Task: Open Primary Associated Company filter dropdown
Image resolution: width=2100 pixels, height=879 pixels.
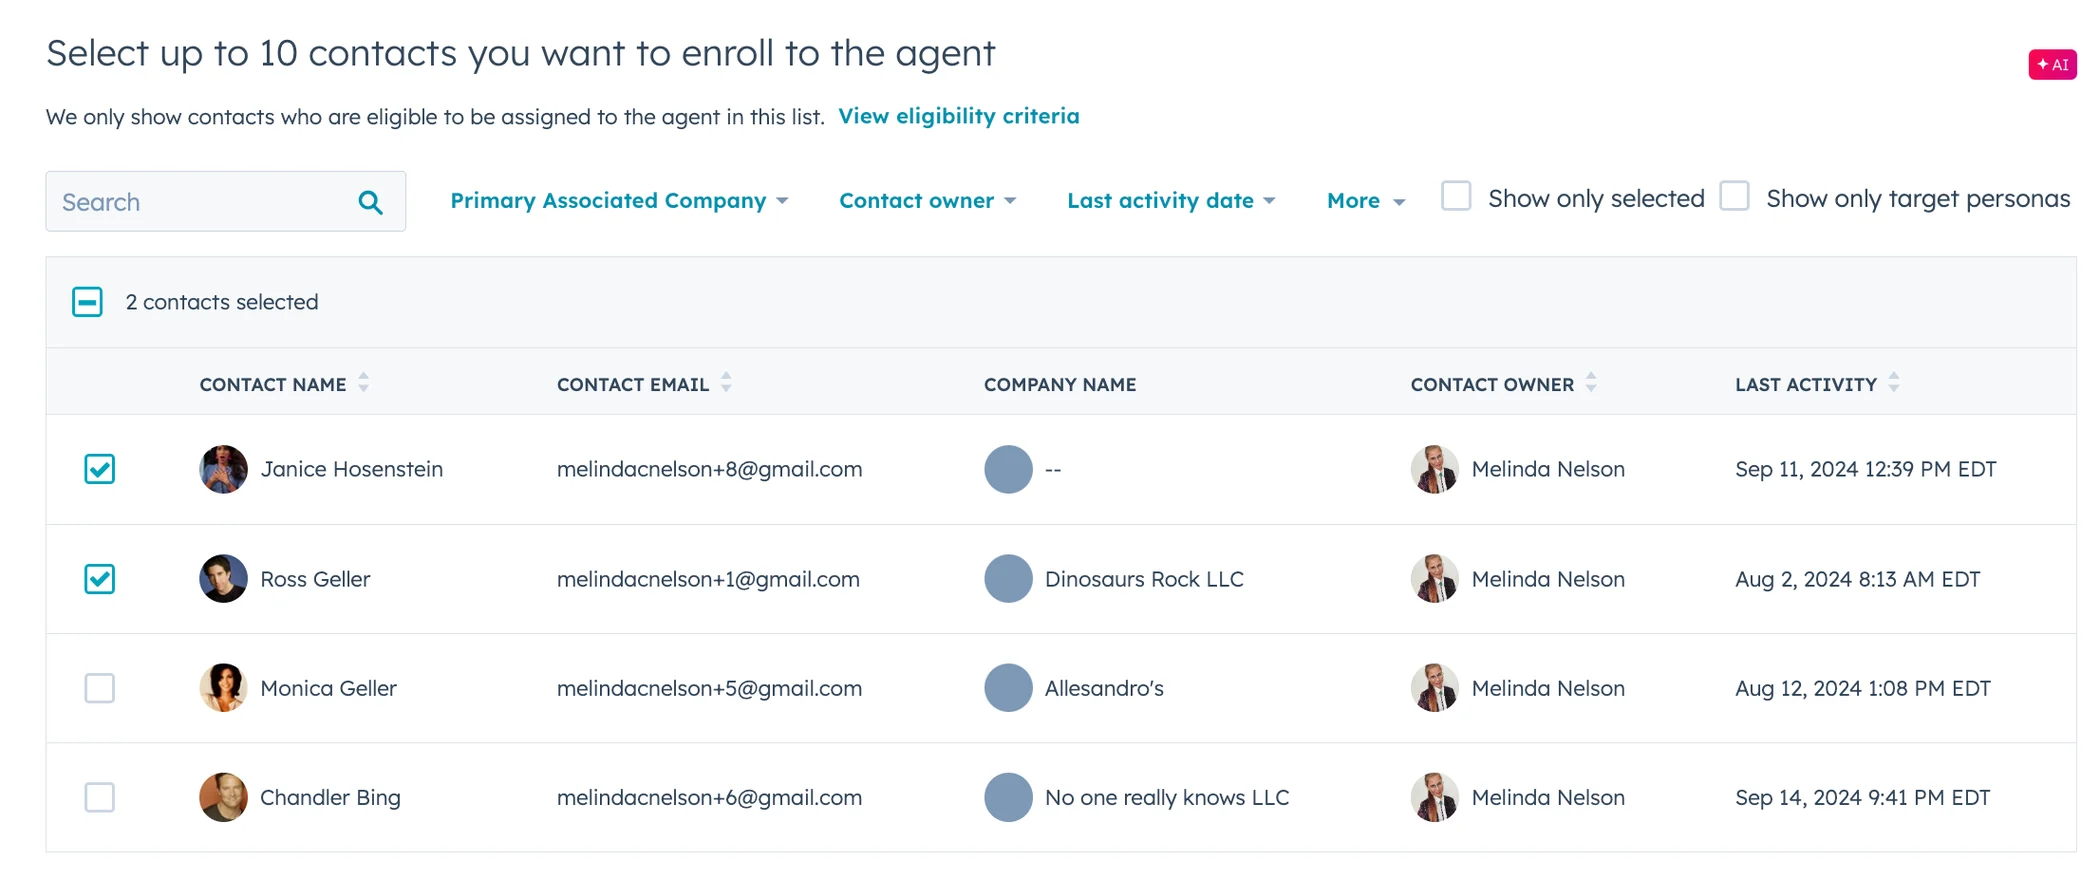Action: (619, 201)
